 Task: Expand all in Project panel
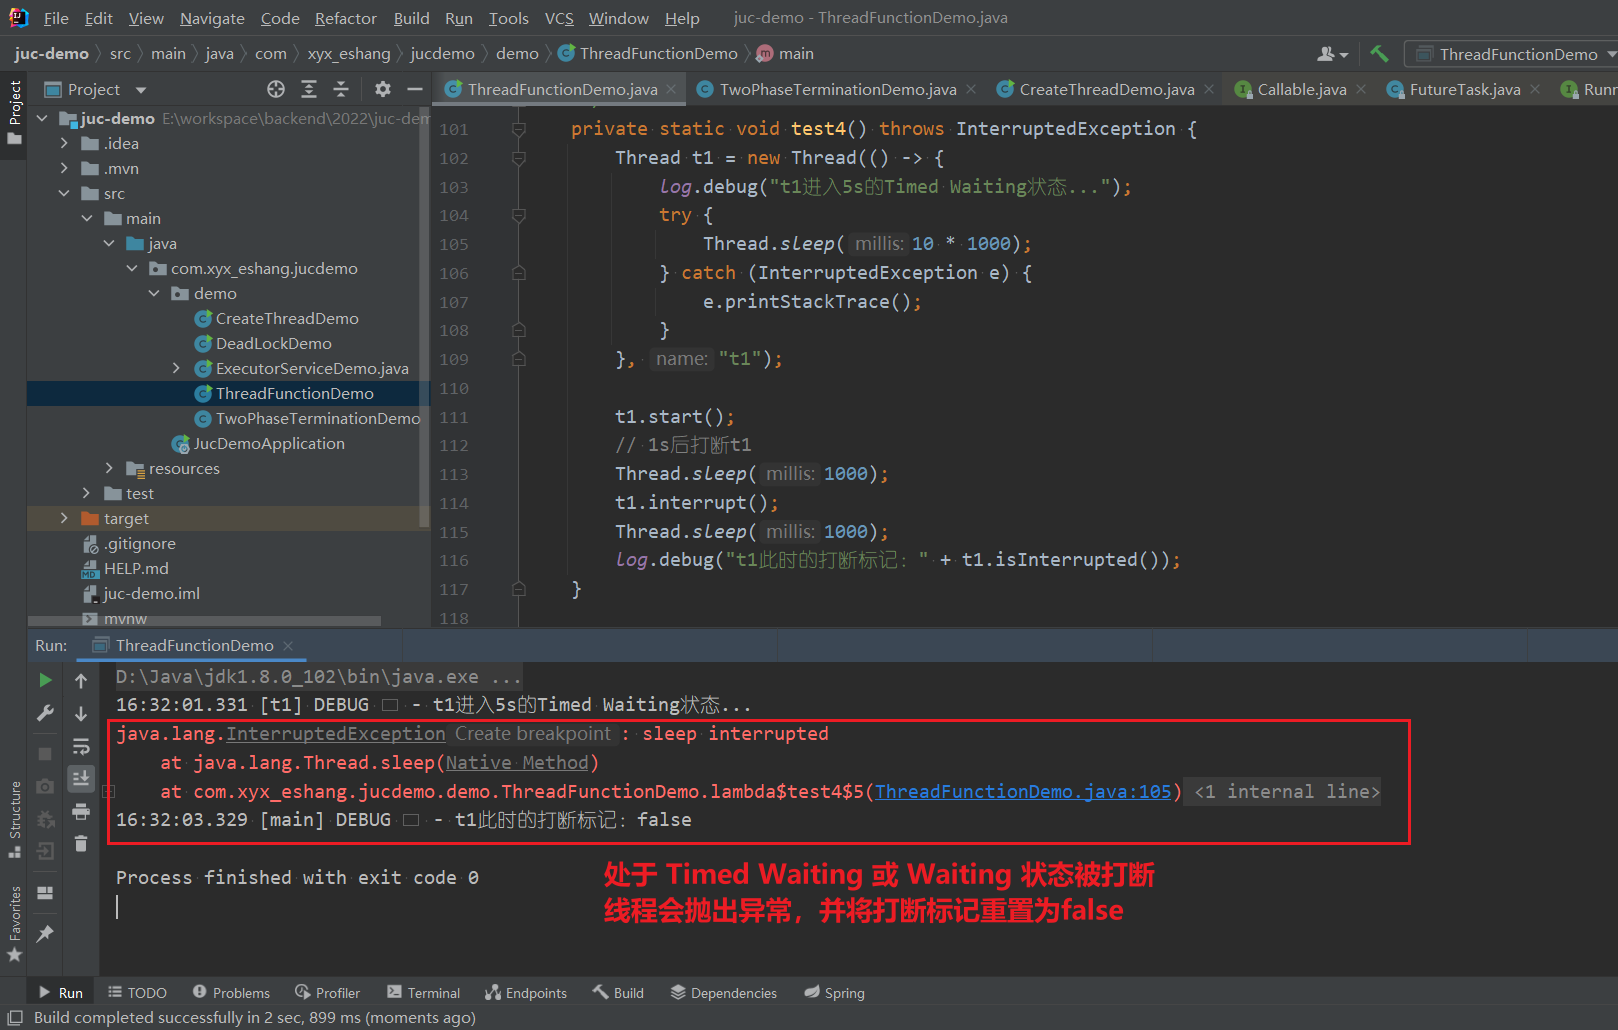coord(309,89)
